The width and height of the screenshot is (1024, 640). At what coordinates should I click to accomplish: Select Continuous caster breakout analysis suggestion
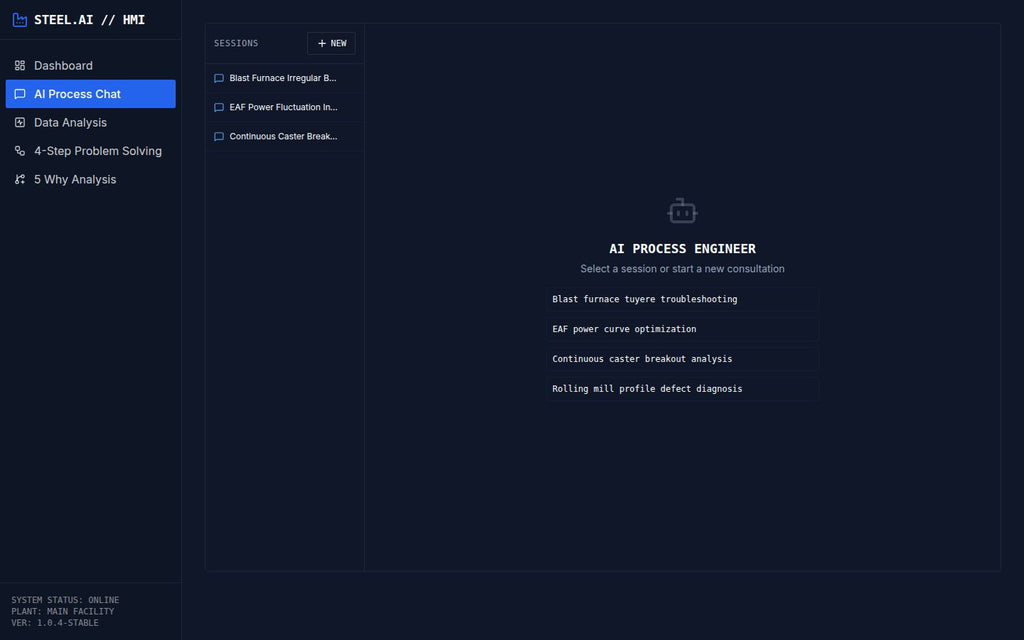pyautogui.click(x=681, y=358)
